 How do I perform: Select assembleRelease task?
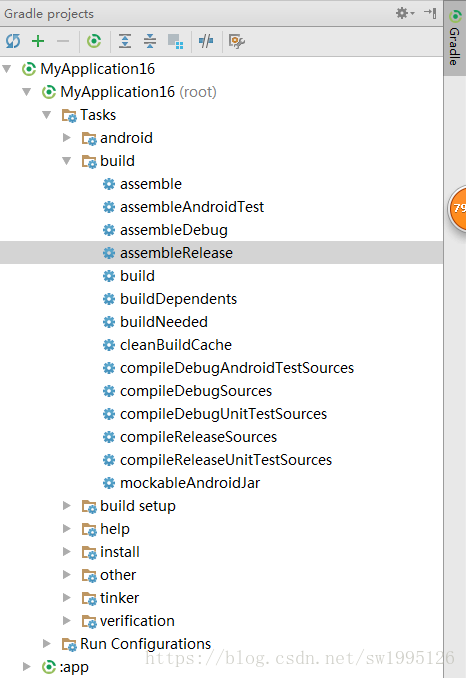[x=176, y=253]
